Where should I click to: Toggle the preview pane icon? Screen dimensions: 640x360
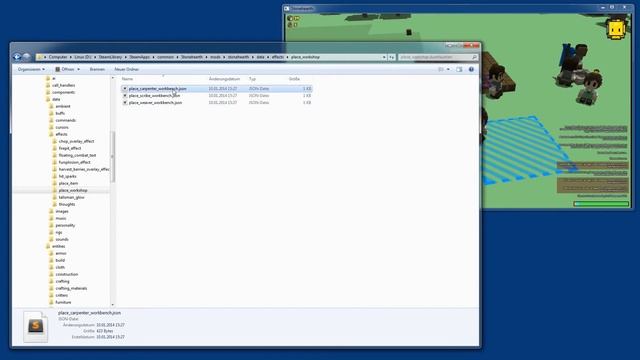coord(459,69)
